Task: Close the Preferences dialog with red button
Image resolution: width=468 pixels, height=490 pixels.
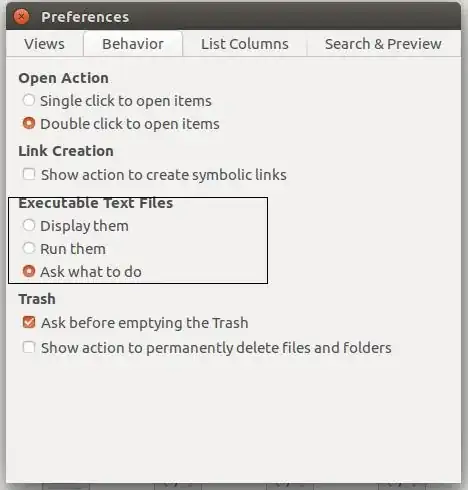Action: (x=21, y=16)
